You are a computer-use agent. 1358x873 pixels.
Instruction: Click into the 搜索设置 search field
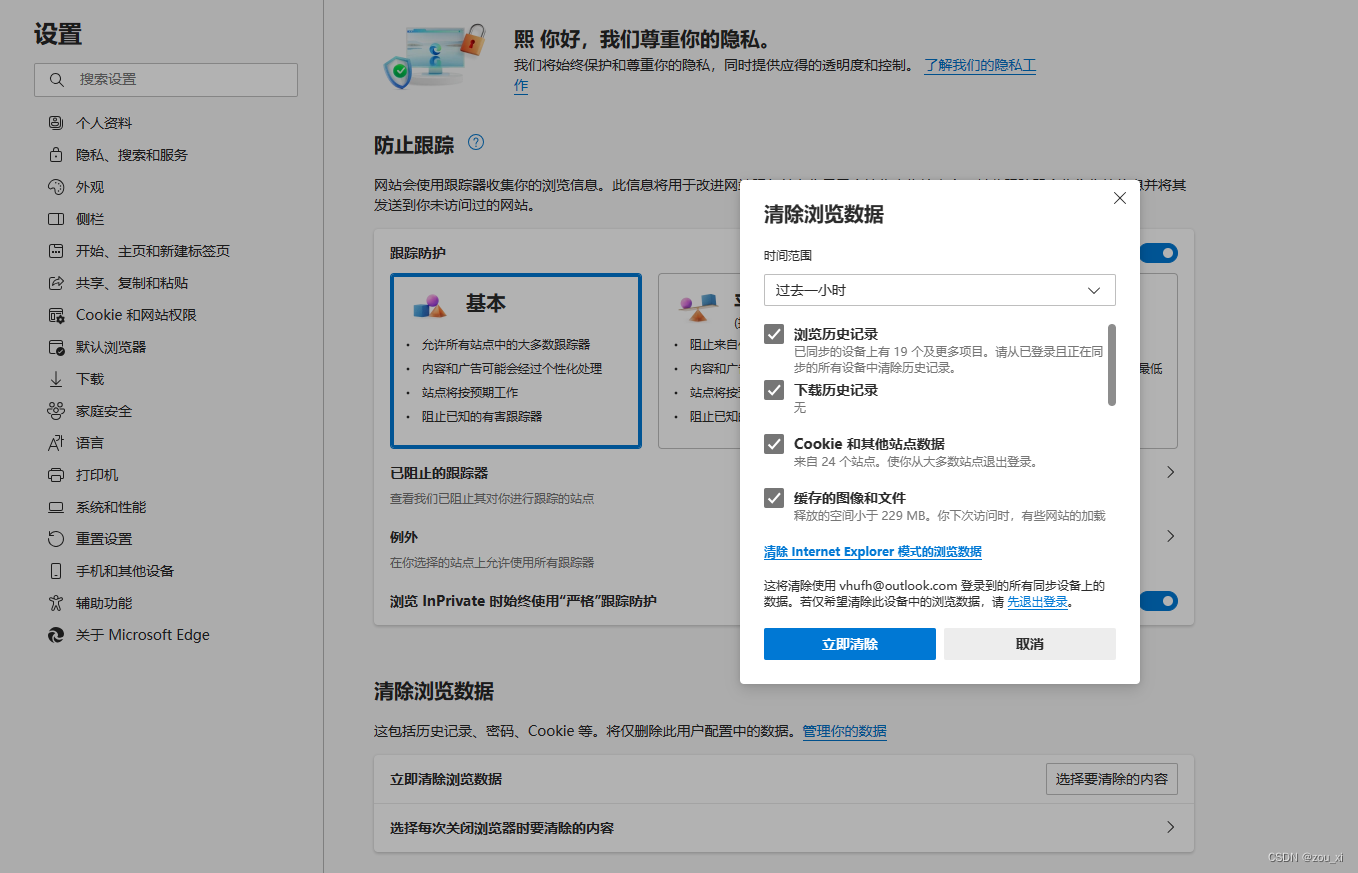(x=166, y=80)
